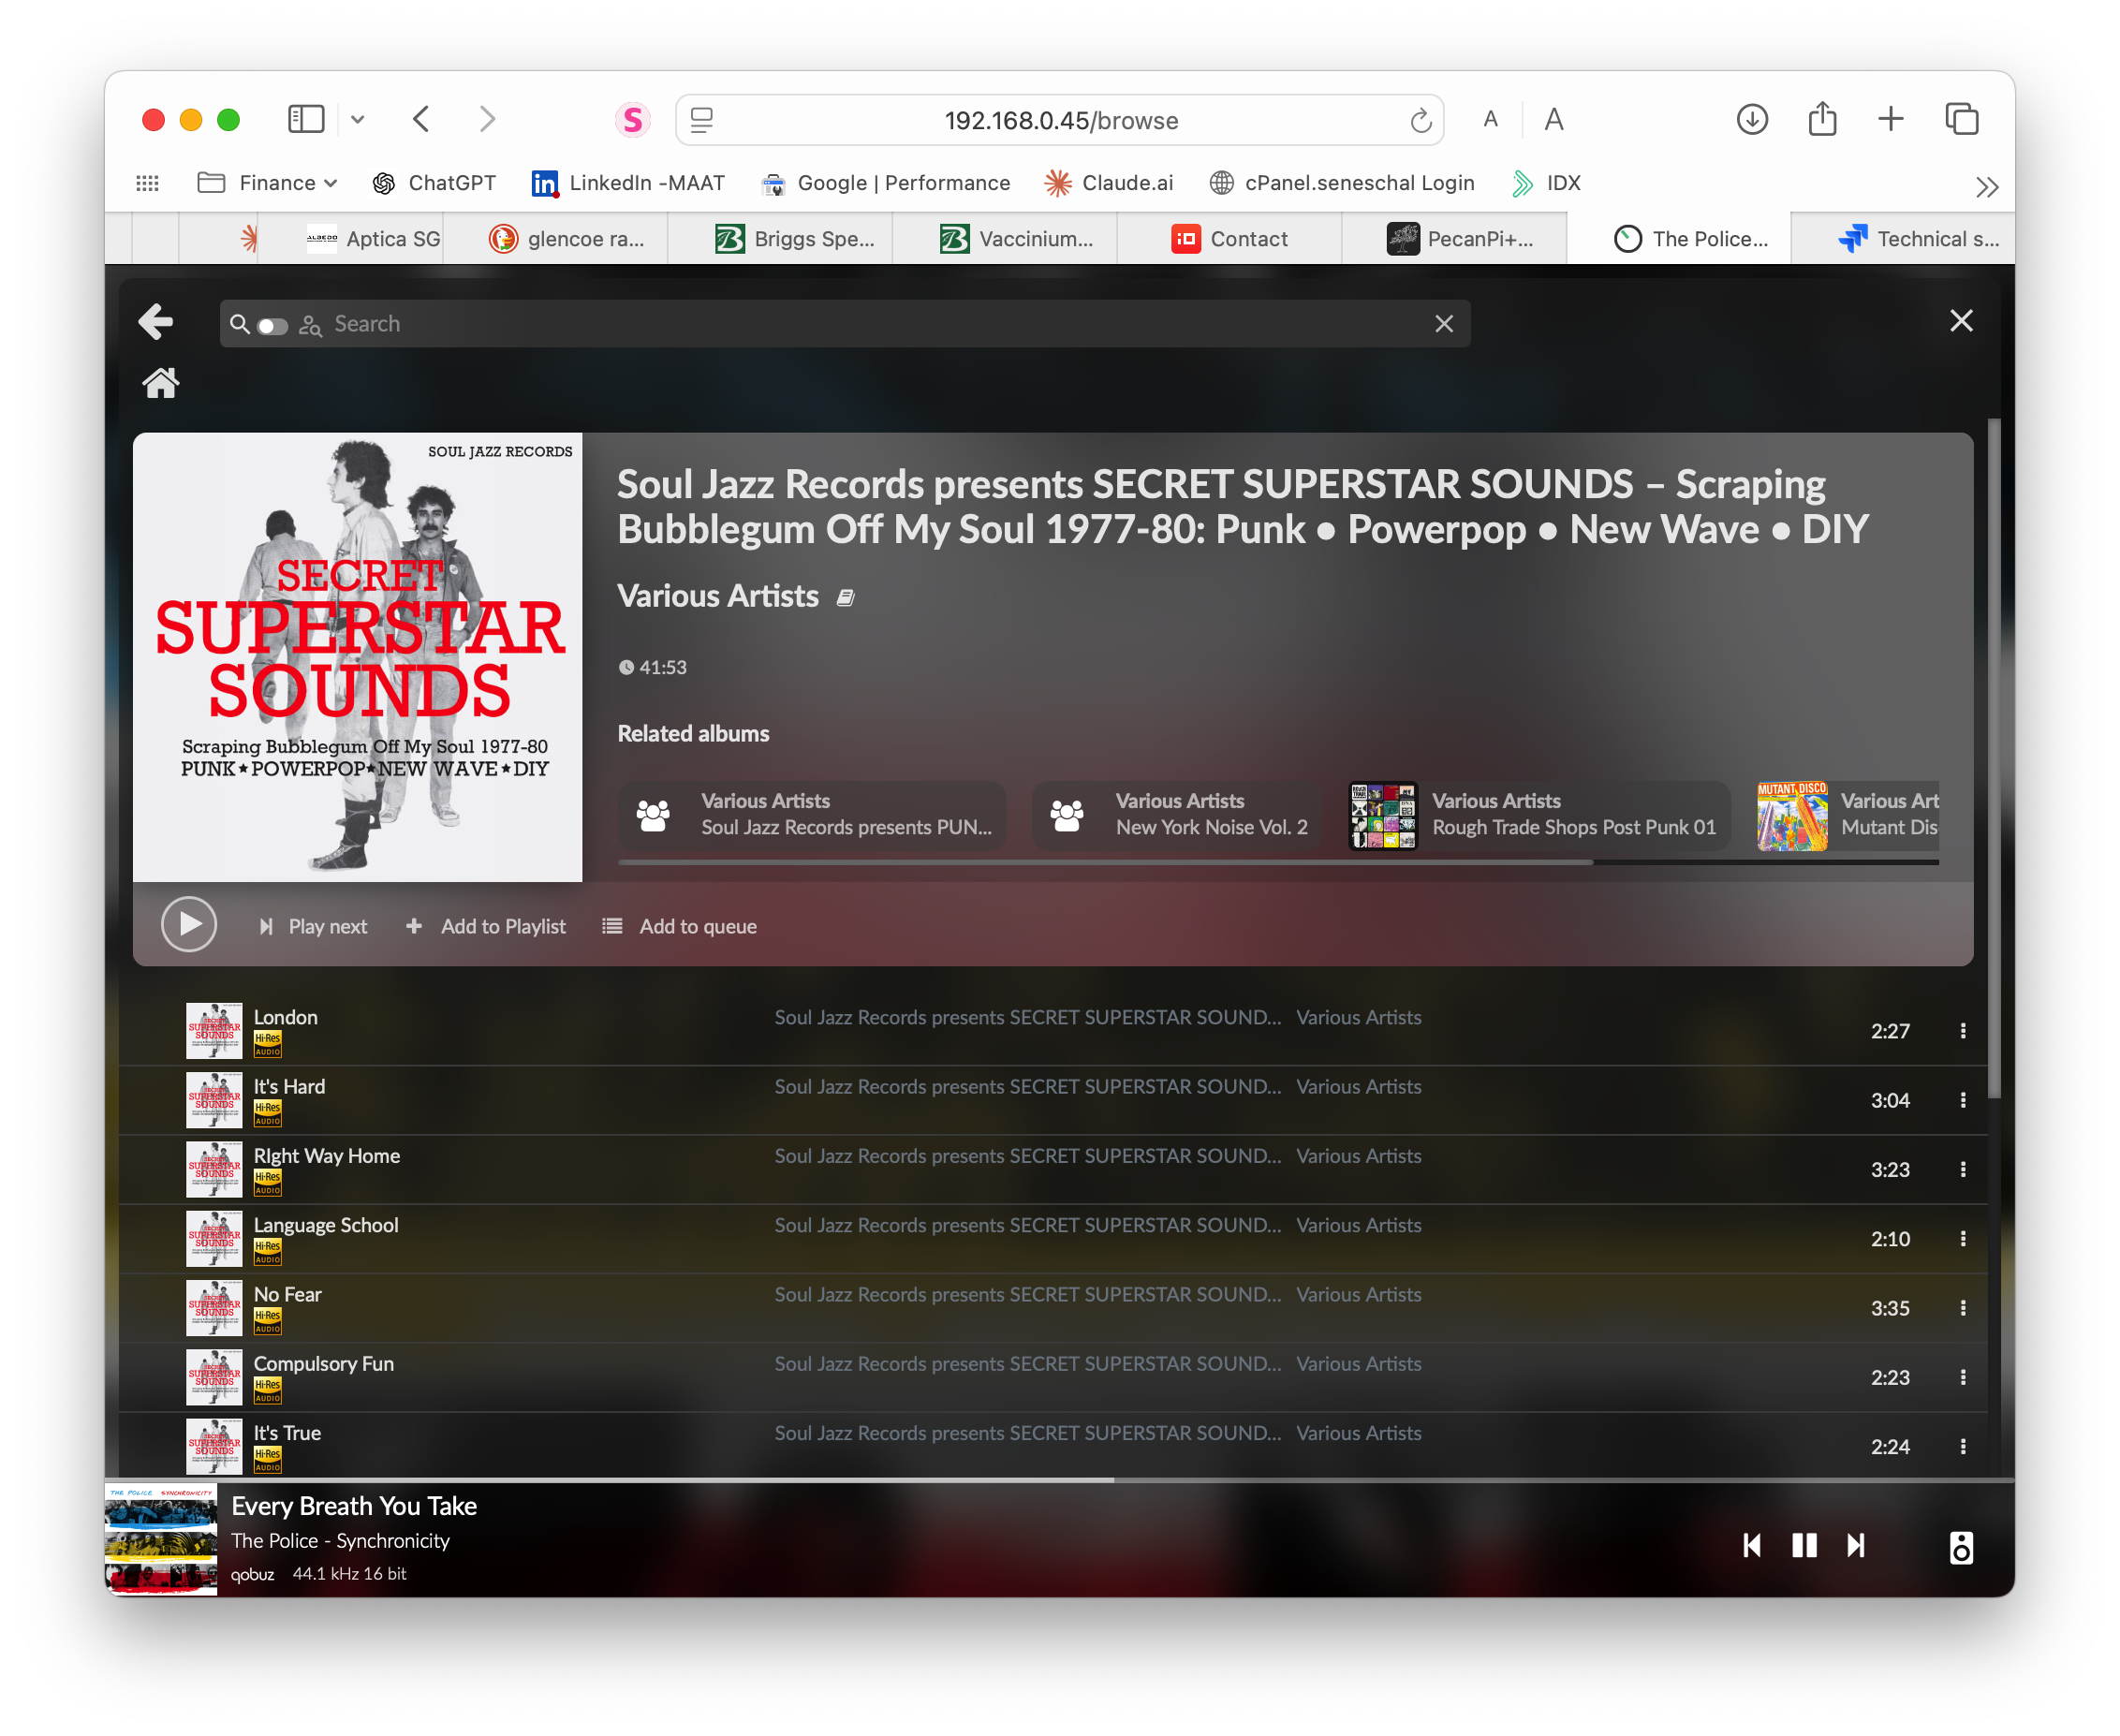Open the Synchronicity now-playing album art
The height and width of the screenshot is (1736, 2120).
coord(161,1540)
